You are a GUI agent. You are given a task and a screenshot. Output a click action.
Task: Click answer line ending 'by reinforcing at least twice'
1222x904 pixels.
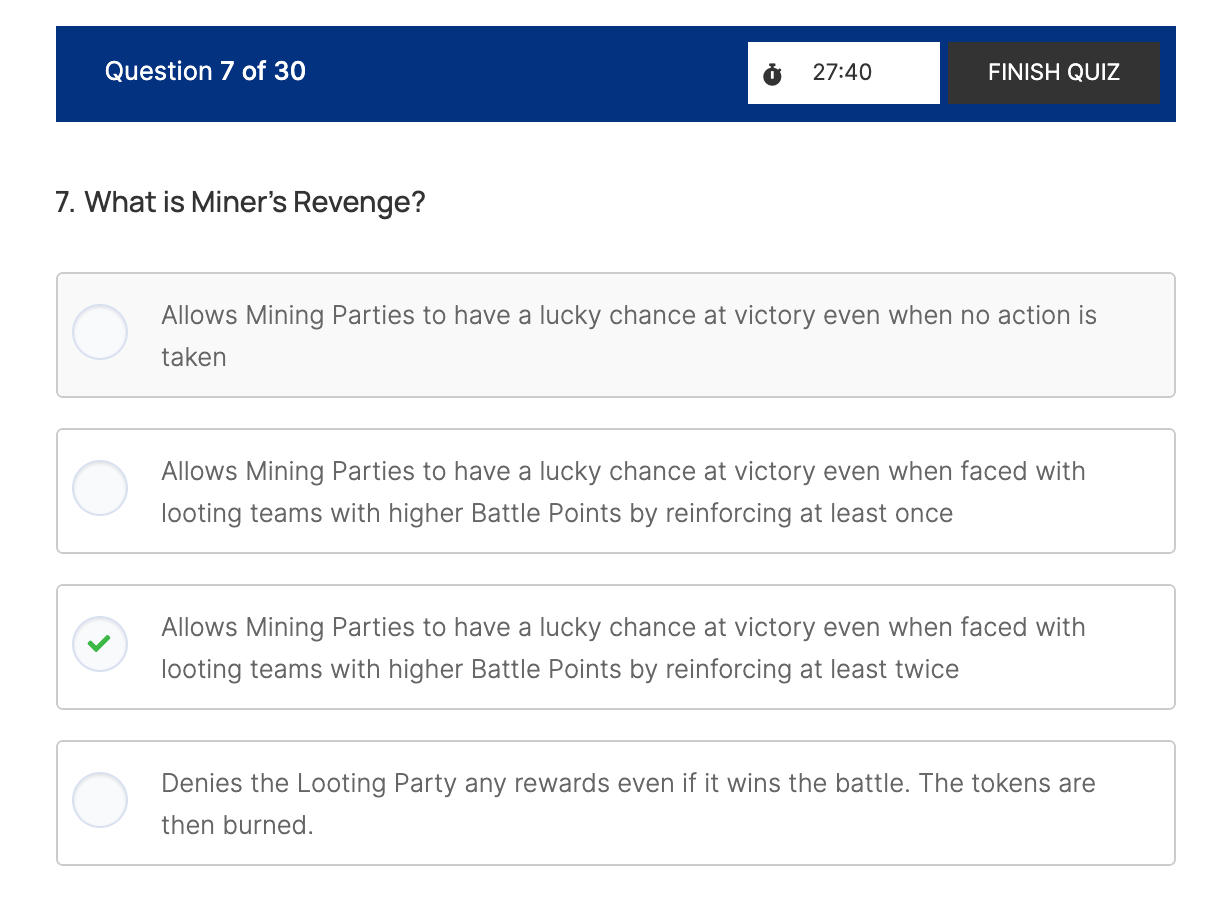pos(560,669)
